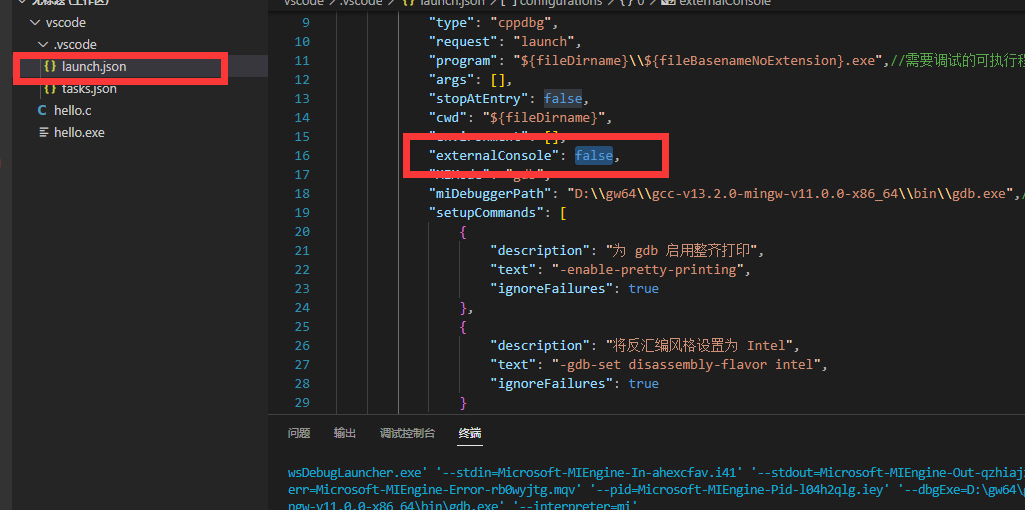
Task: Select the 终端 panel tab
Action: [470, 433]
